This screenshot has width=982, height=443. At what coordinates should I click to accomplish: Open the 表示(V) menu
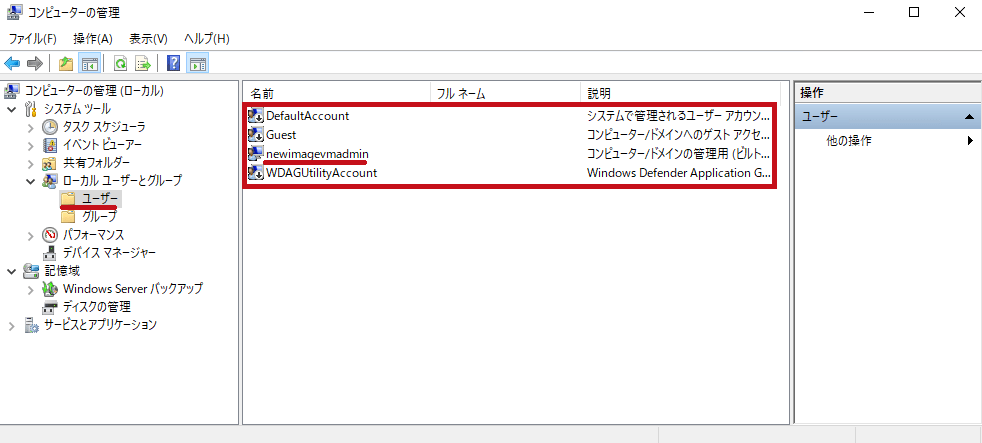point(148,38)
